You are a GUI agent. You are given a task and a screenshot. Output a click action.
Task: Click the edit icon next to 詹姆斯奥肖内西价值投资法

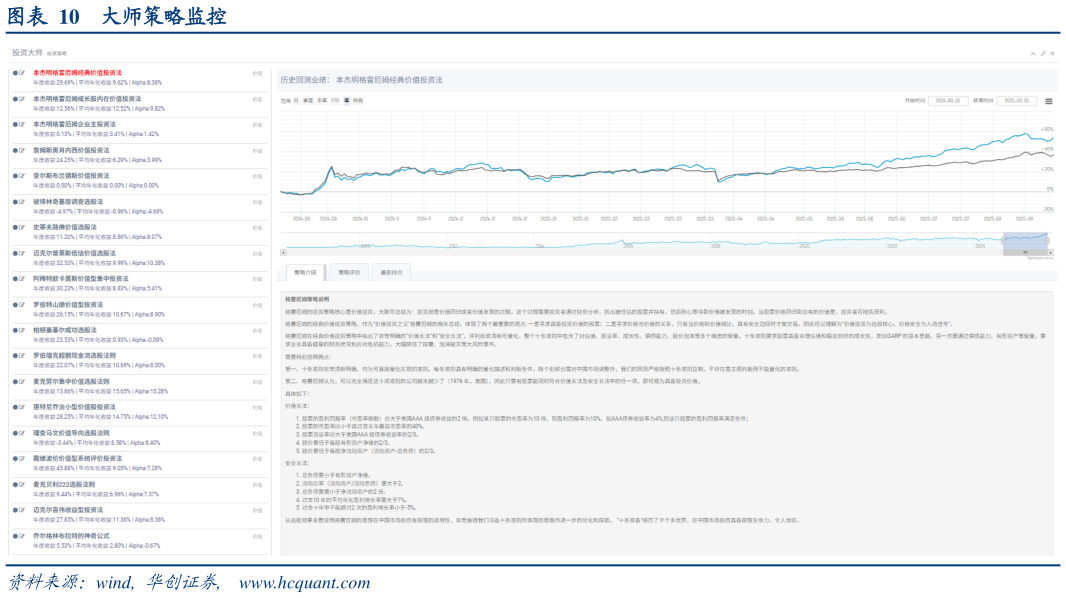22,148
